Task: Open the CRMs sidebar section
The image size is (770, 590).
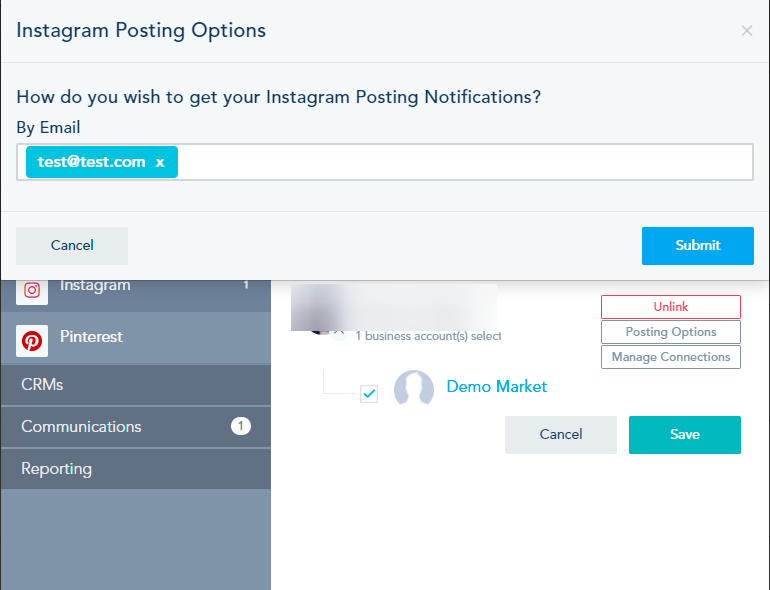Action: 136,384
